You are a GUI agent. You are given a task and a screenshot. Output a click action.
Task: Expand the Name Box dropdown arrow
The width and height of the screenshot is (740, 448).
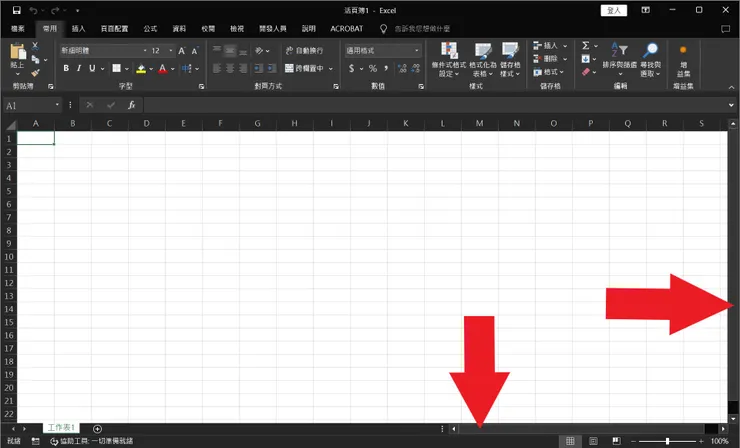[x=57, y=105]
